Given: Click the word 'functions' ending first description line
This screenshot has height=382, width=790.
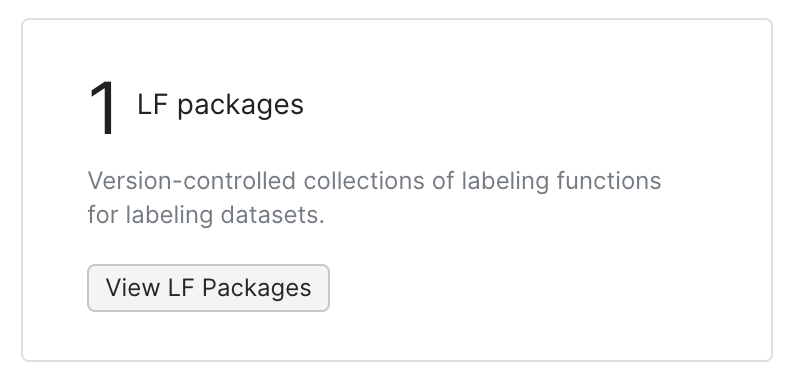Looking at the screenshot, I should click(x=609, y=180).
